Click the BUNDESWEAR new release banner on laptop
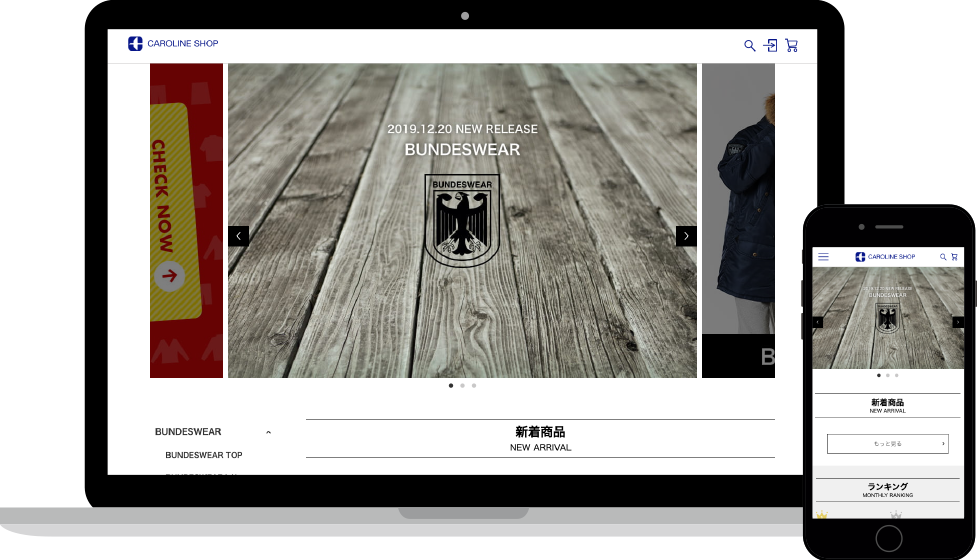980x560 pixels. pos(462,221)
